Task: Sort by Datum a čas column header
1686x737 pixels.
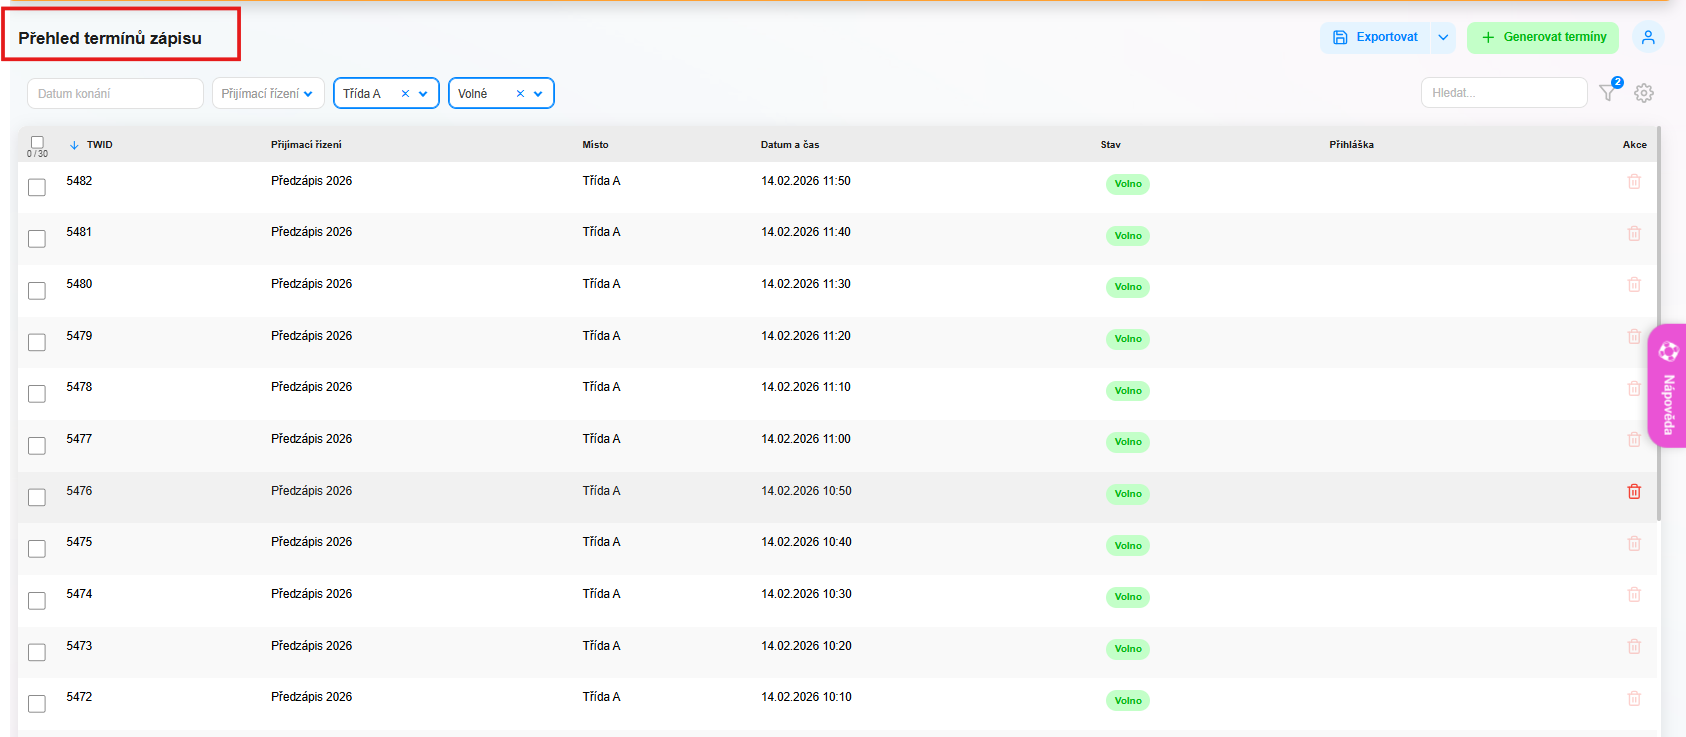Action: click(789, 145)
